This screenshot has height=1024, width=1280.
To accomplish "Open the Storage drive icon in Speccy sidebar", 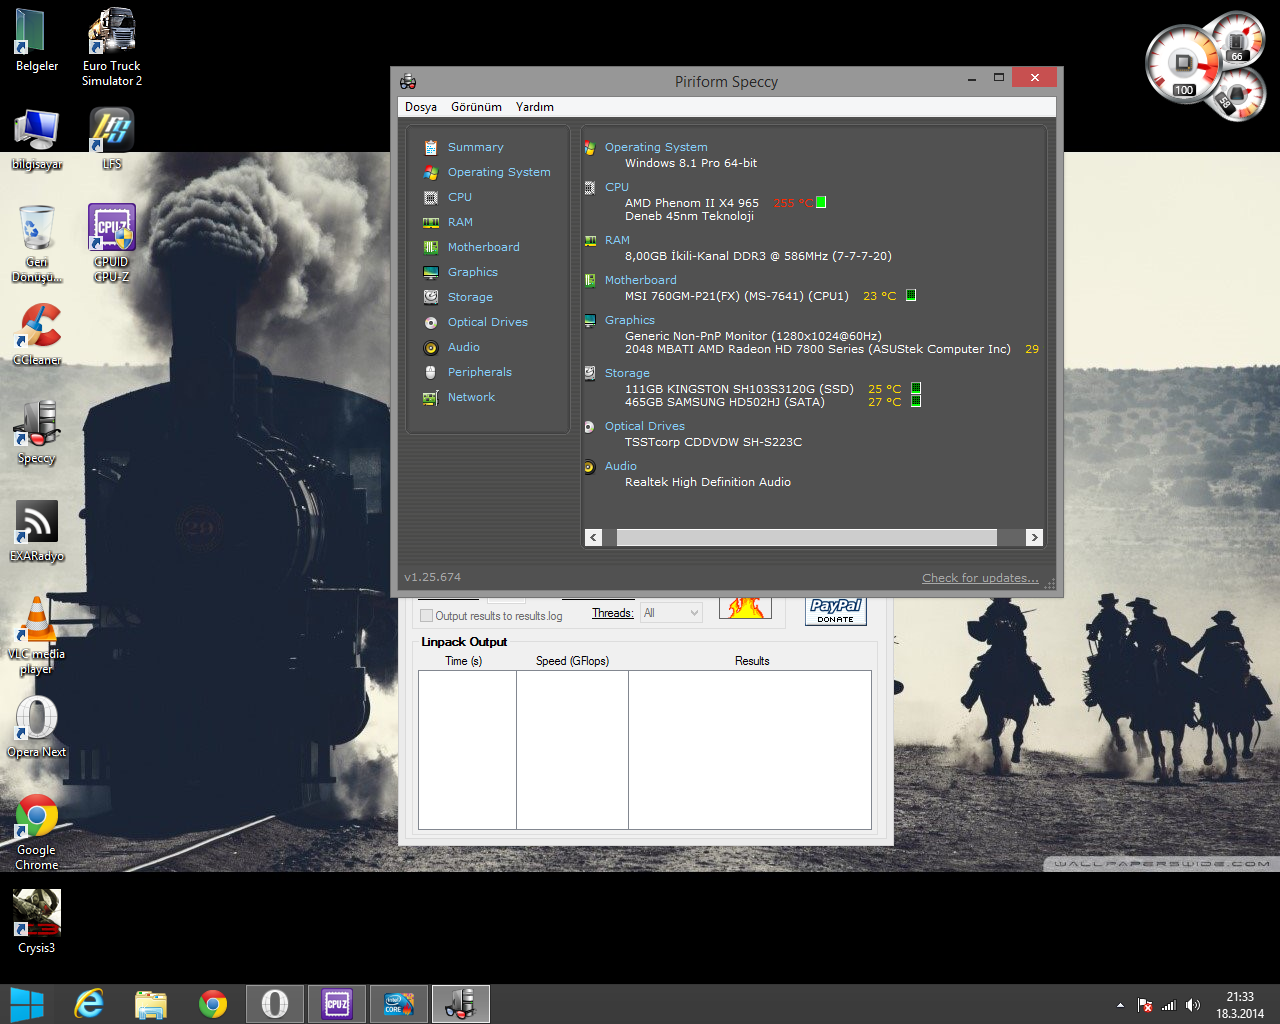I will click(431, 297).
